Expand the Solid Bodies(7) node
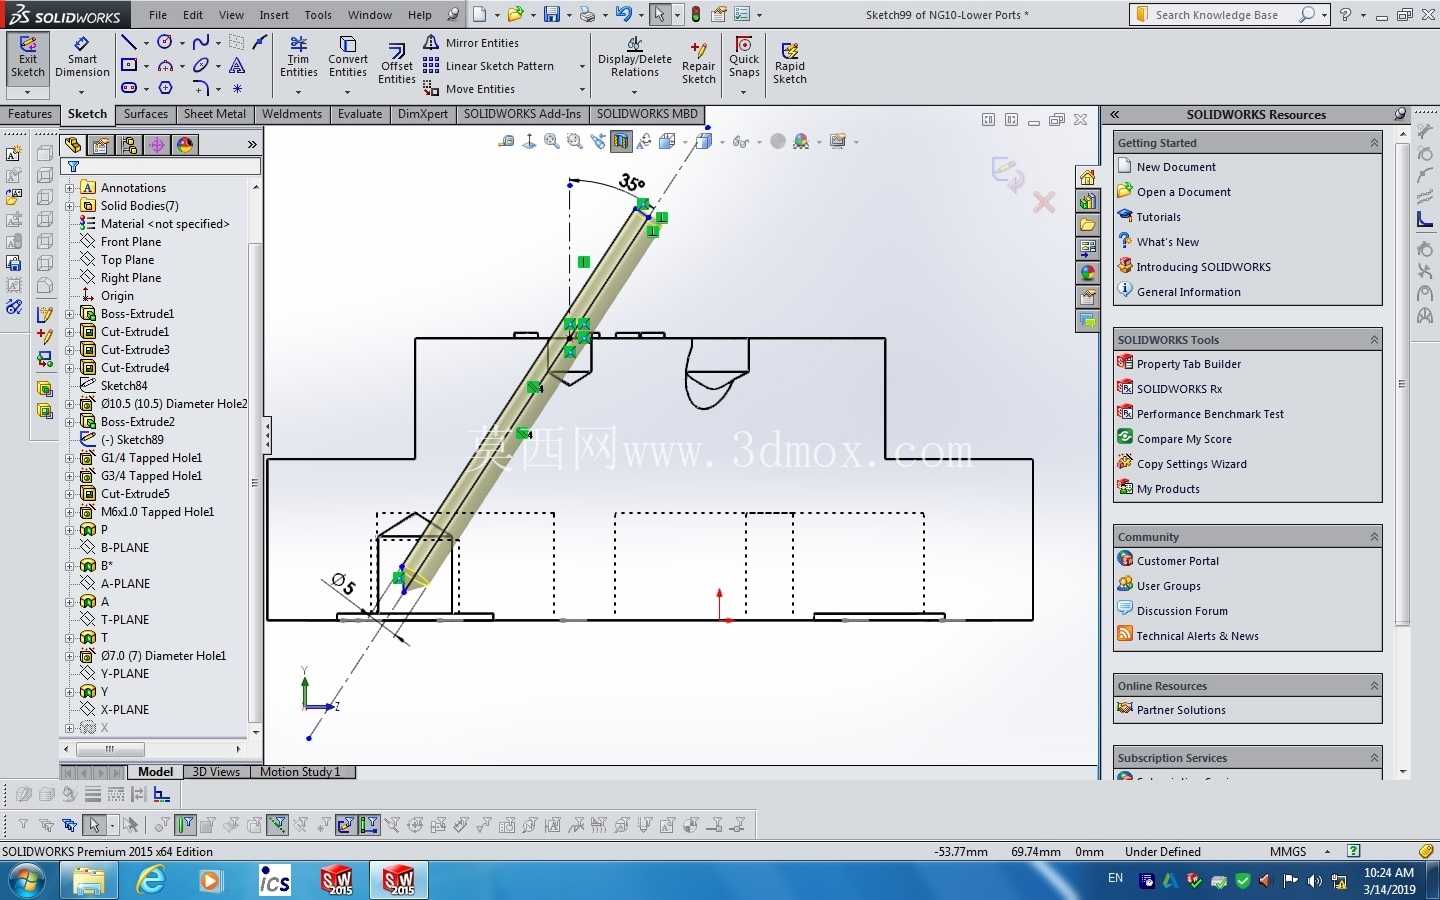 tap(70, 206)
